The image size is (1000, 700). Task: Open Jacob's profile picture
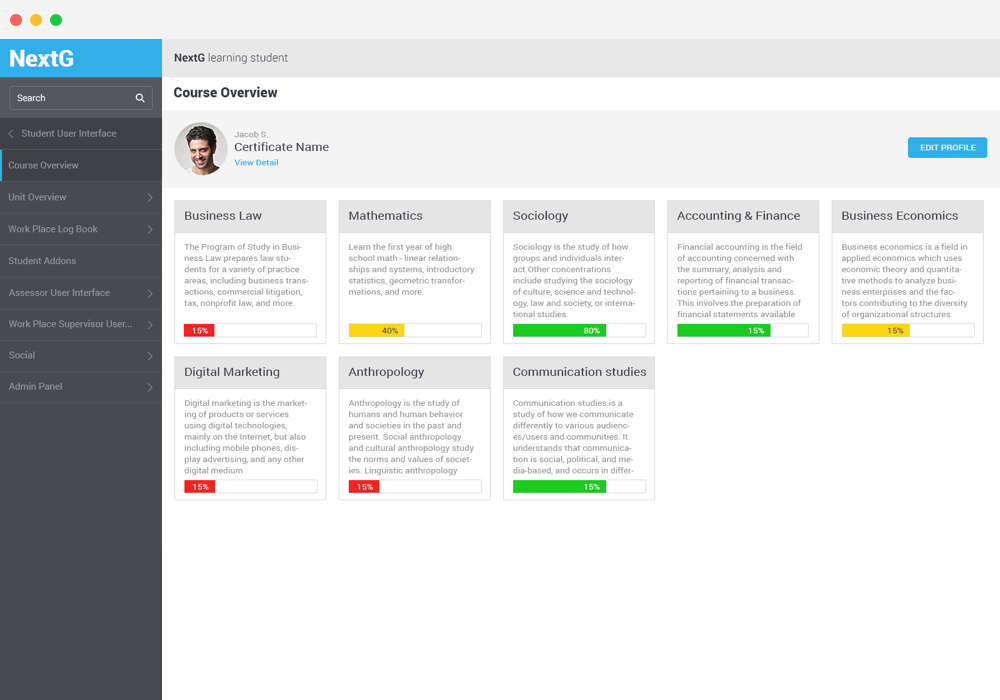point(201,147)
